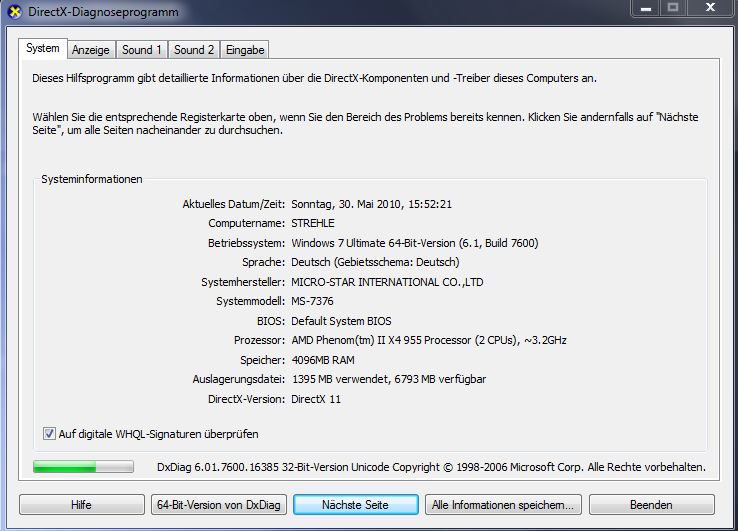Click the DirectX icon in the title bar
Screen dimensions: 738x531
[15, 11]
